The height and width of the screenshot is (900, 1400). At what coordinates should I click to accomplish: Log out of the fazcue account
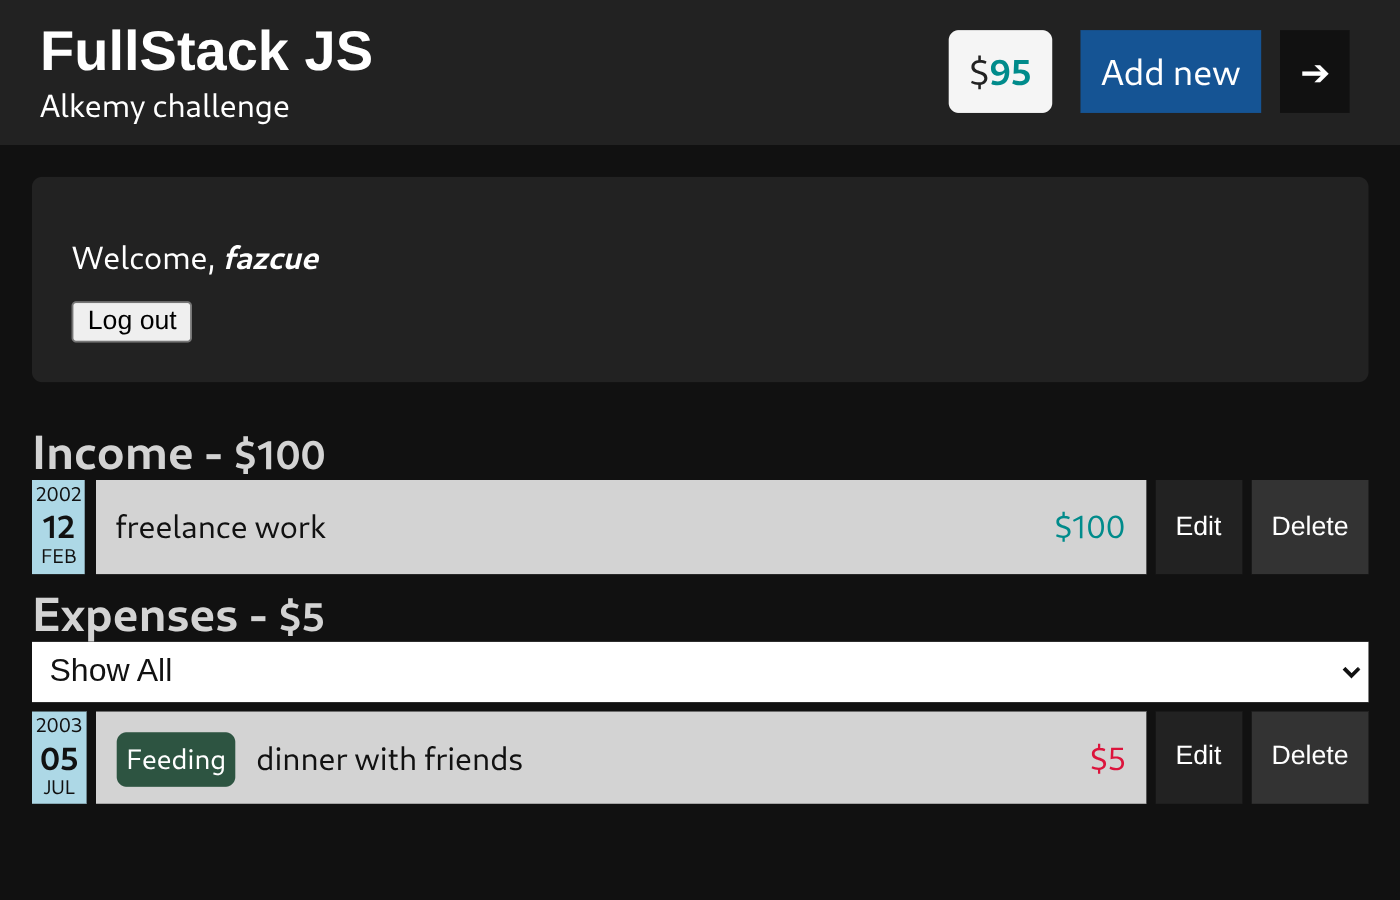click(x=131, y=321)
